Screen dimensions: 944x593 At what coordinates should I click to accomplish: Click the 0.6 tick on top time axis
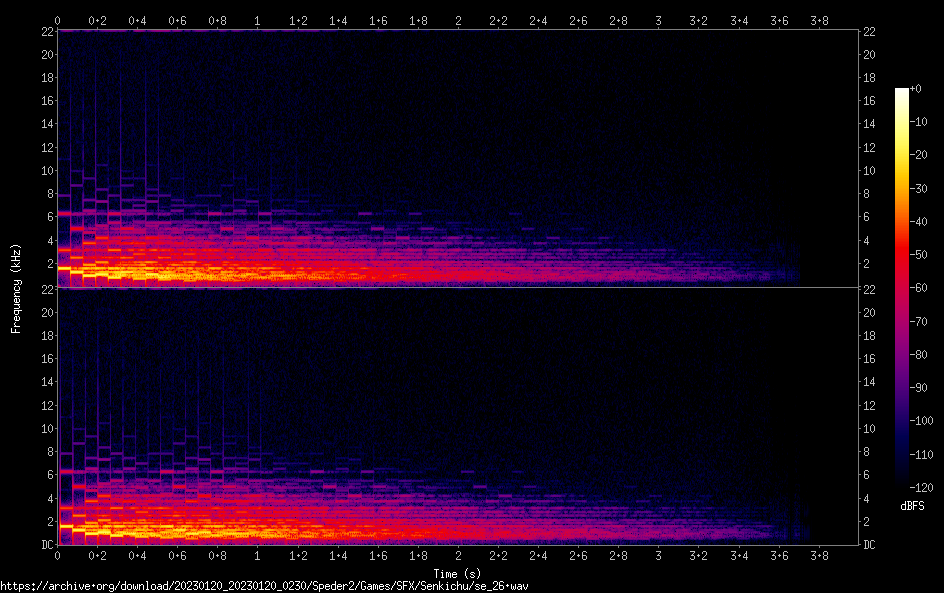(x=178, y=20)
